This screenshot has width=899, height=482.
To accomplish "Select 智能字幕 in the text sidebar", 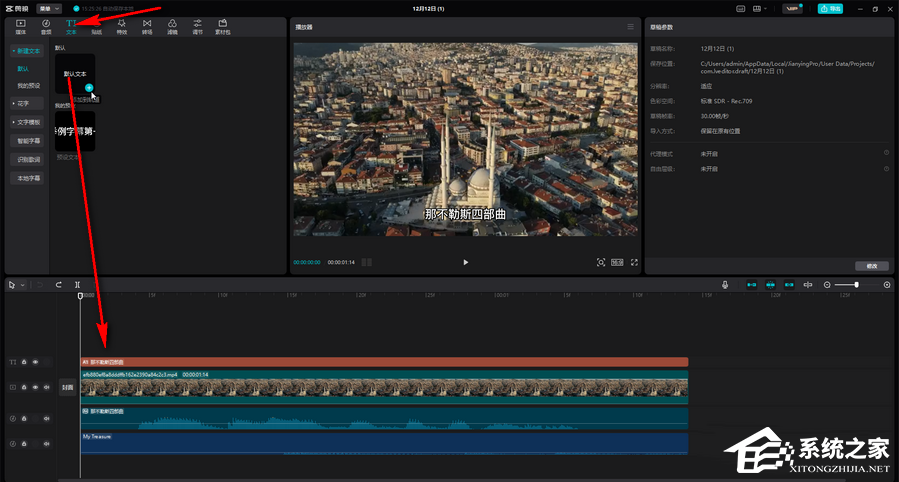I will [28, 141].
